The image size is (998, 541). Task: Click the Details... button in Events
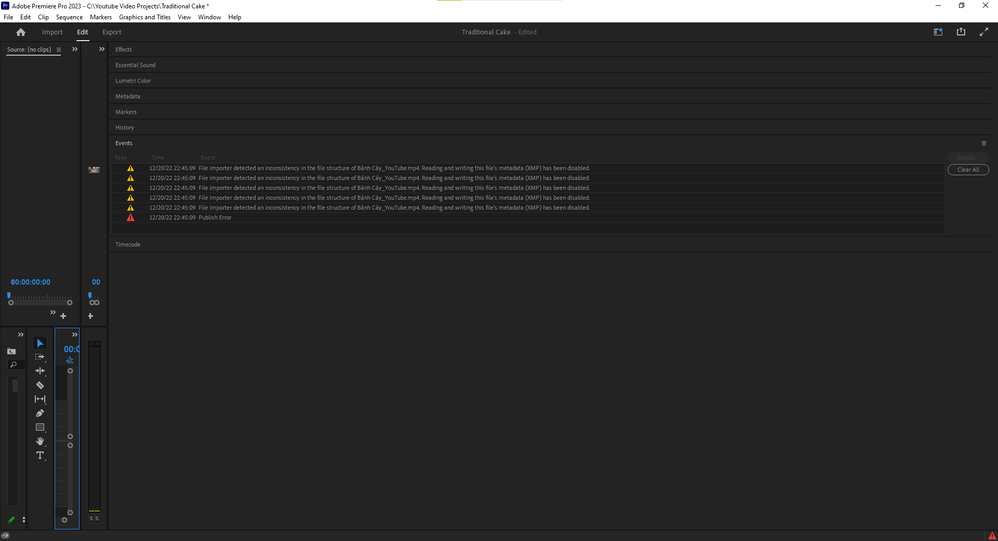967,157
